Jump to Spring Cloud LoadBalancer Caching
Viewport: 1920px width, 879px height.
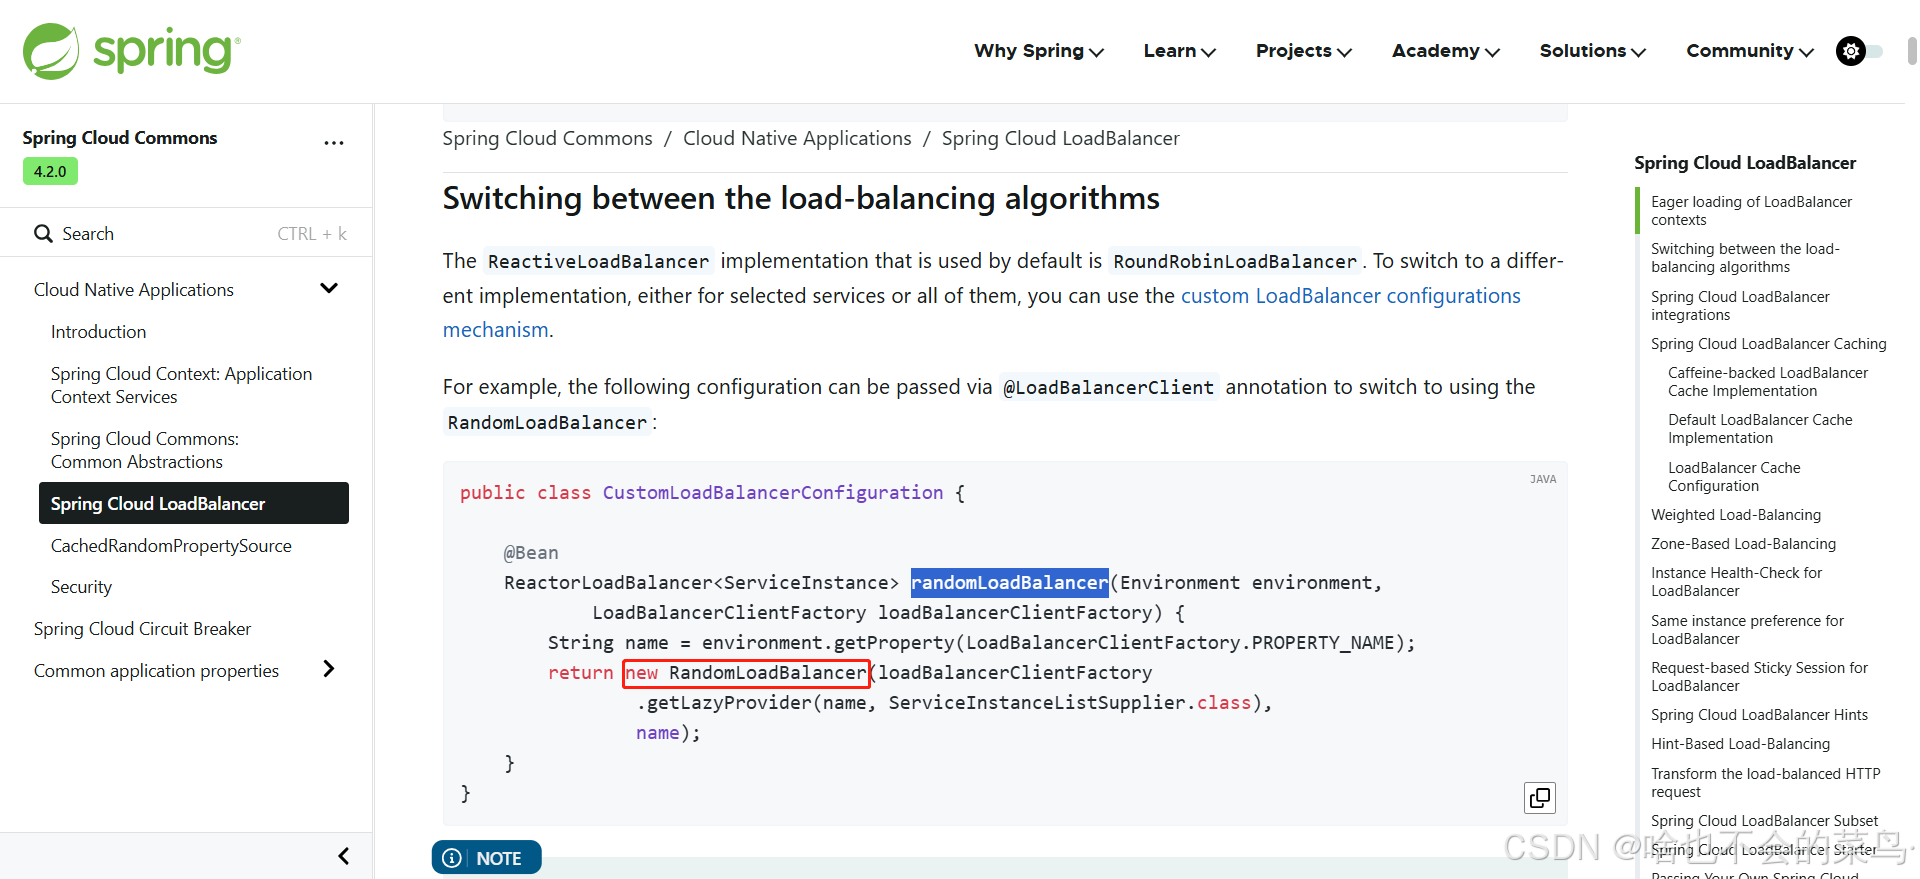[1768, 344]
